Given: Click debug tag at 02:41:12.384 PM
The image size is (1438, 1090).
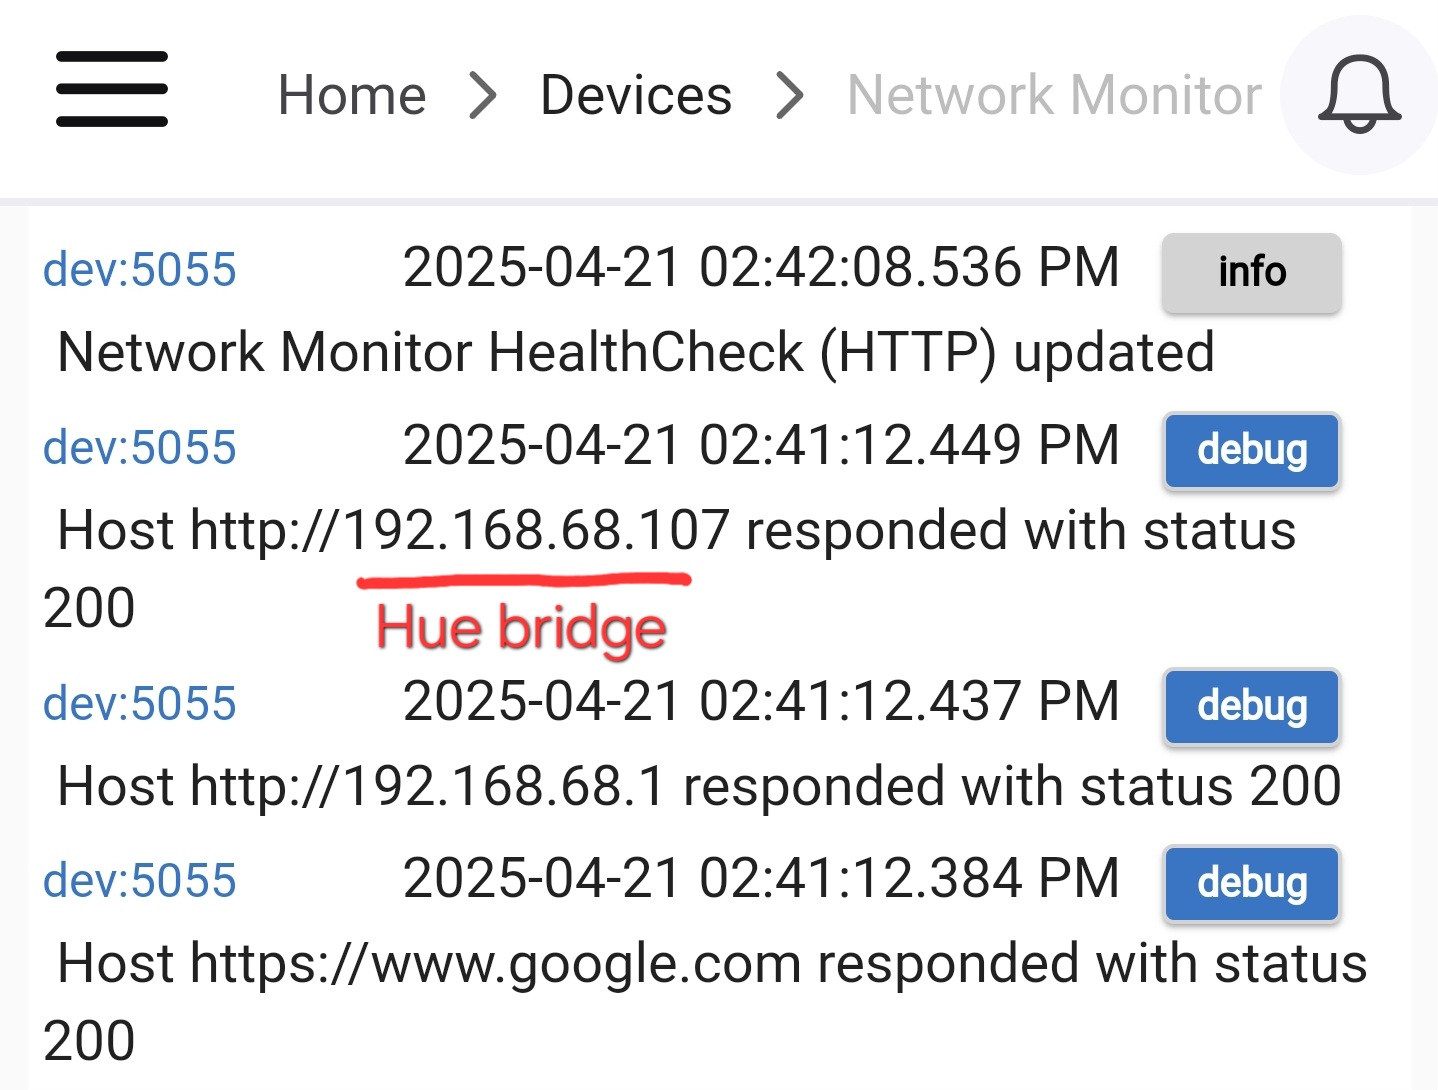Looking at the screenshot, I should pyautogui.click(x=1251, y=883).
